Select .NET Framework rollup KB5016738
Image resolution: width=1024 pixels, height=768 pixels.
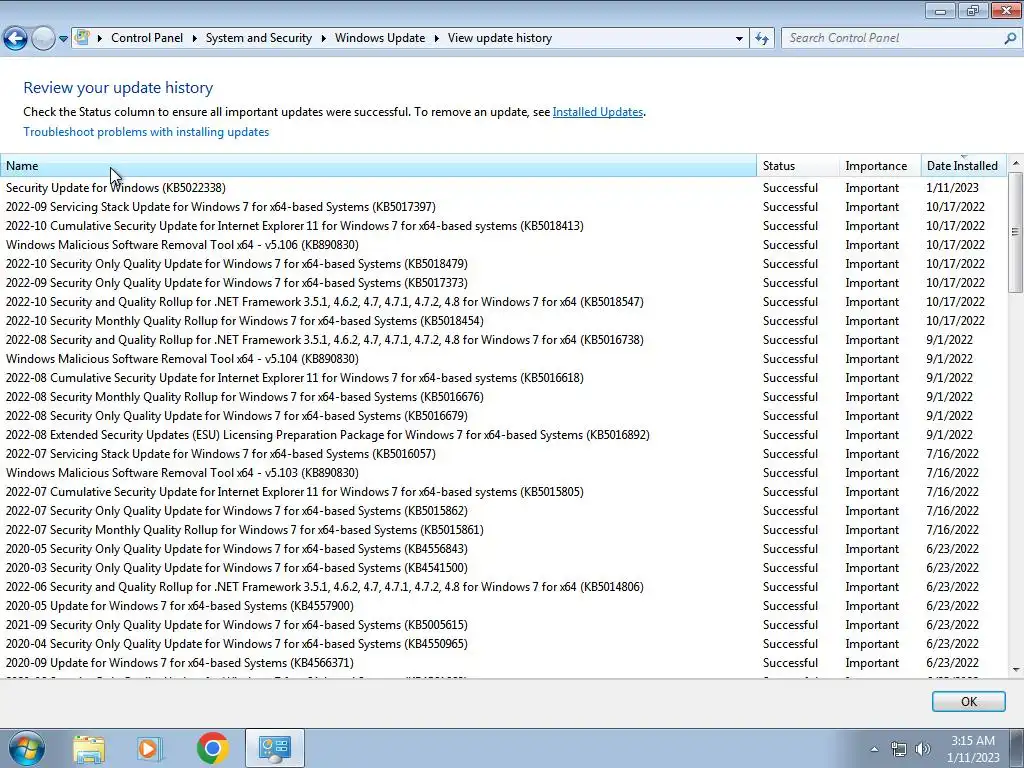click(x=503, y=340)
